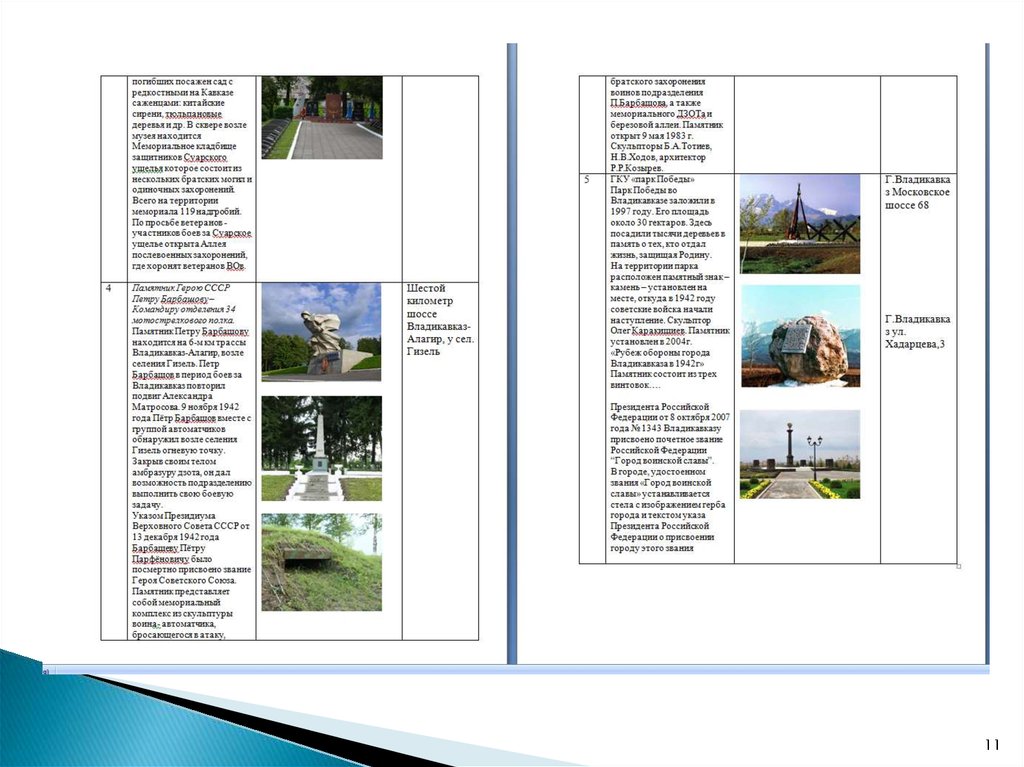This screenshot has width=1024, height=767.
Task: Click the white obelisk monument photo
Action: pos(321,447)
